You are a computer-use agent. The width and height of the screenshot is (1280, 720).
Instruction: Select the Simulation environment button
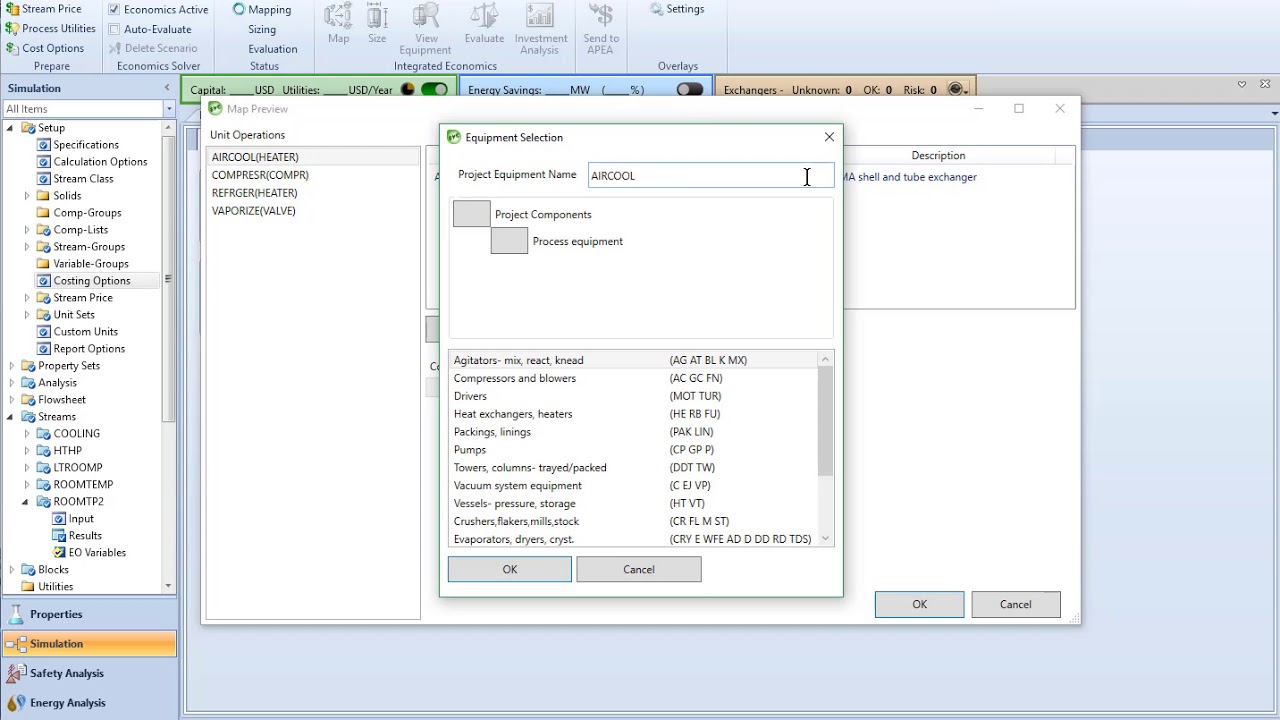(88, 644)
